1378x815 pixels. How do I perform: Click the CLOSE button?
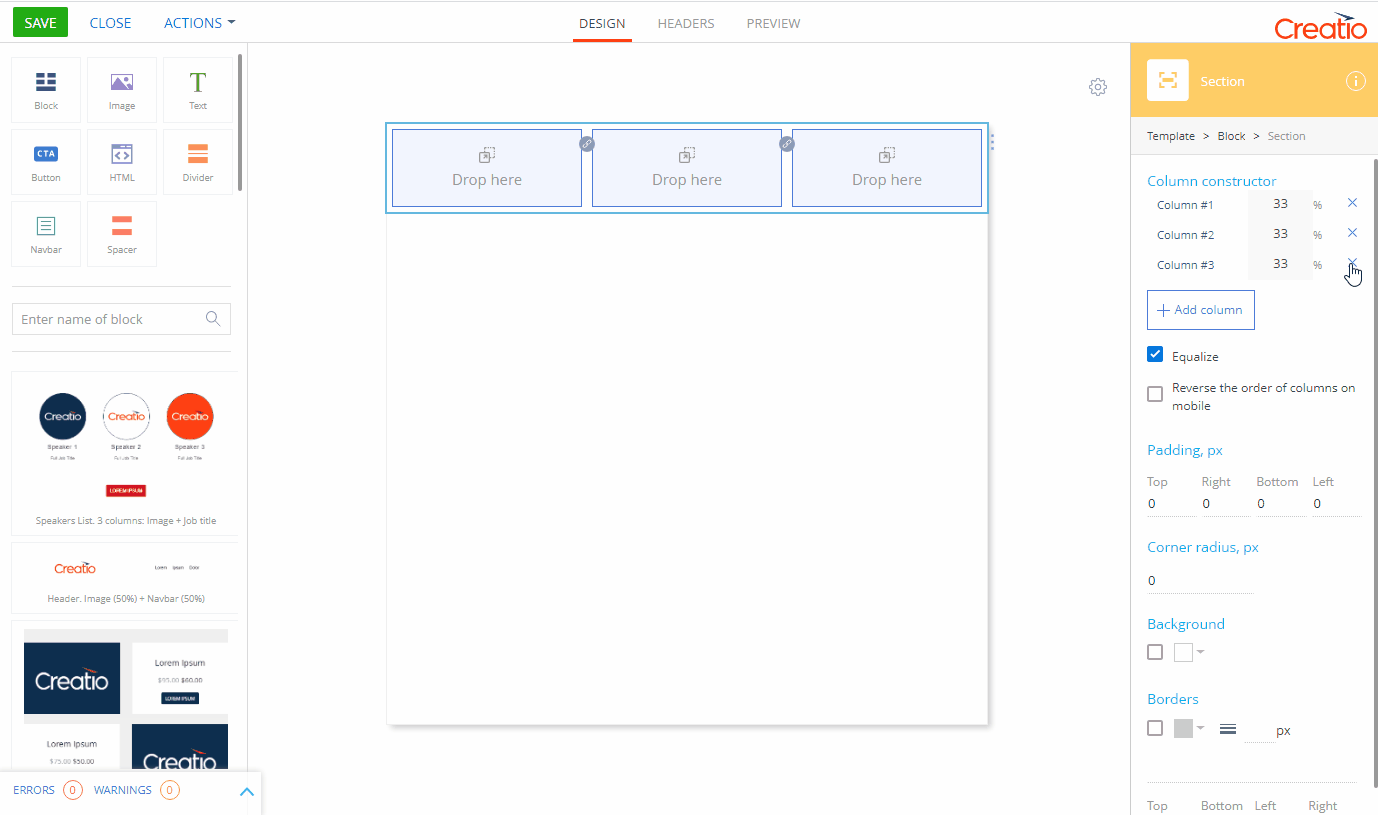110,23
